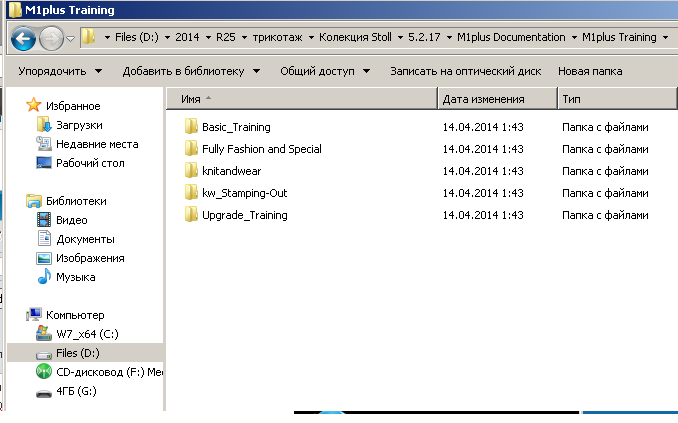The height and width of the screenshot is (423, 678).
Task: Navigate to 5.2.17 breadcrumb
Action: click(424, 37)
